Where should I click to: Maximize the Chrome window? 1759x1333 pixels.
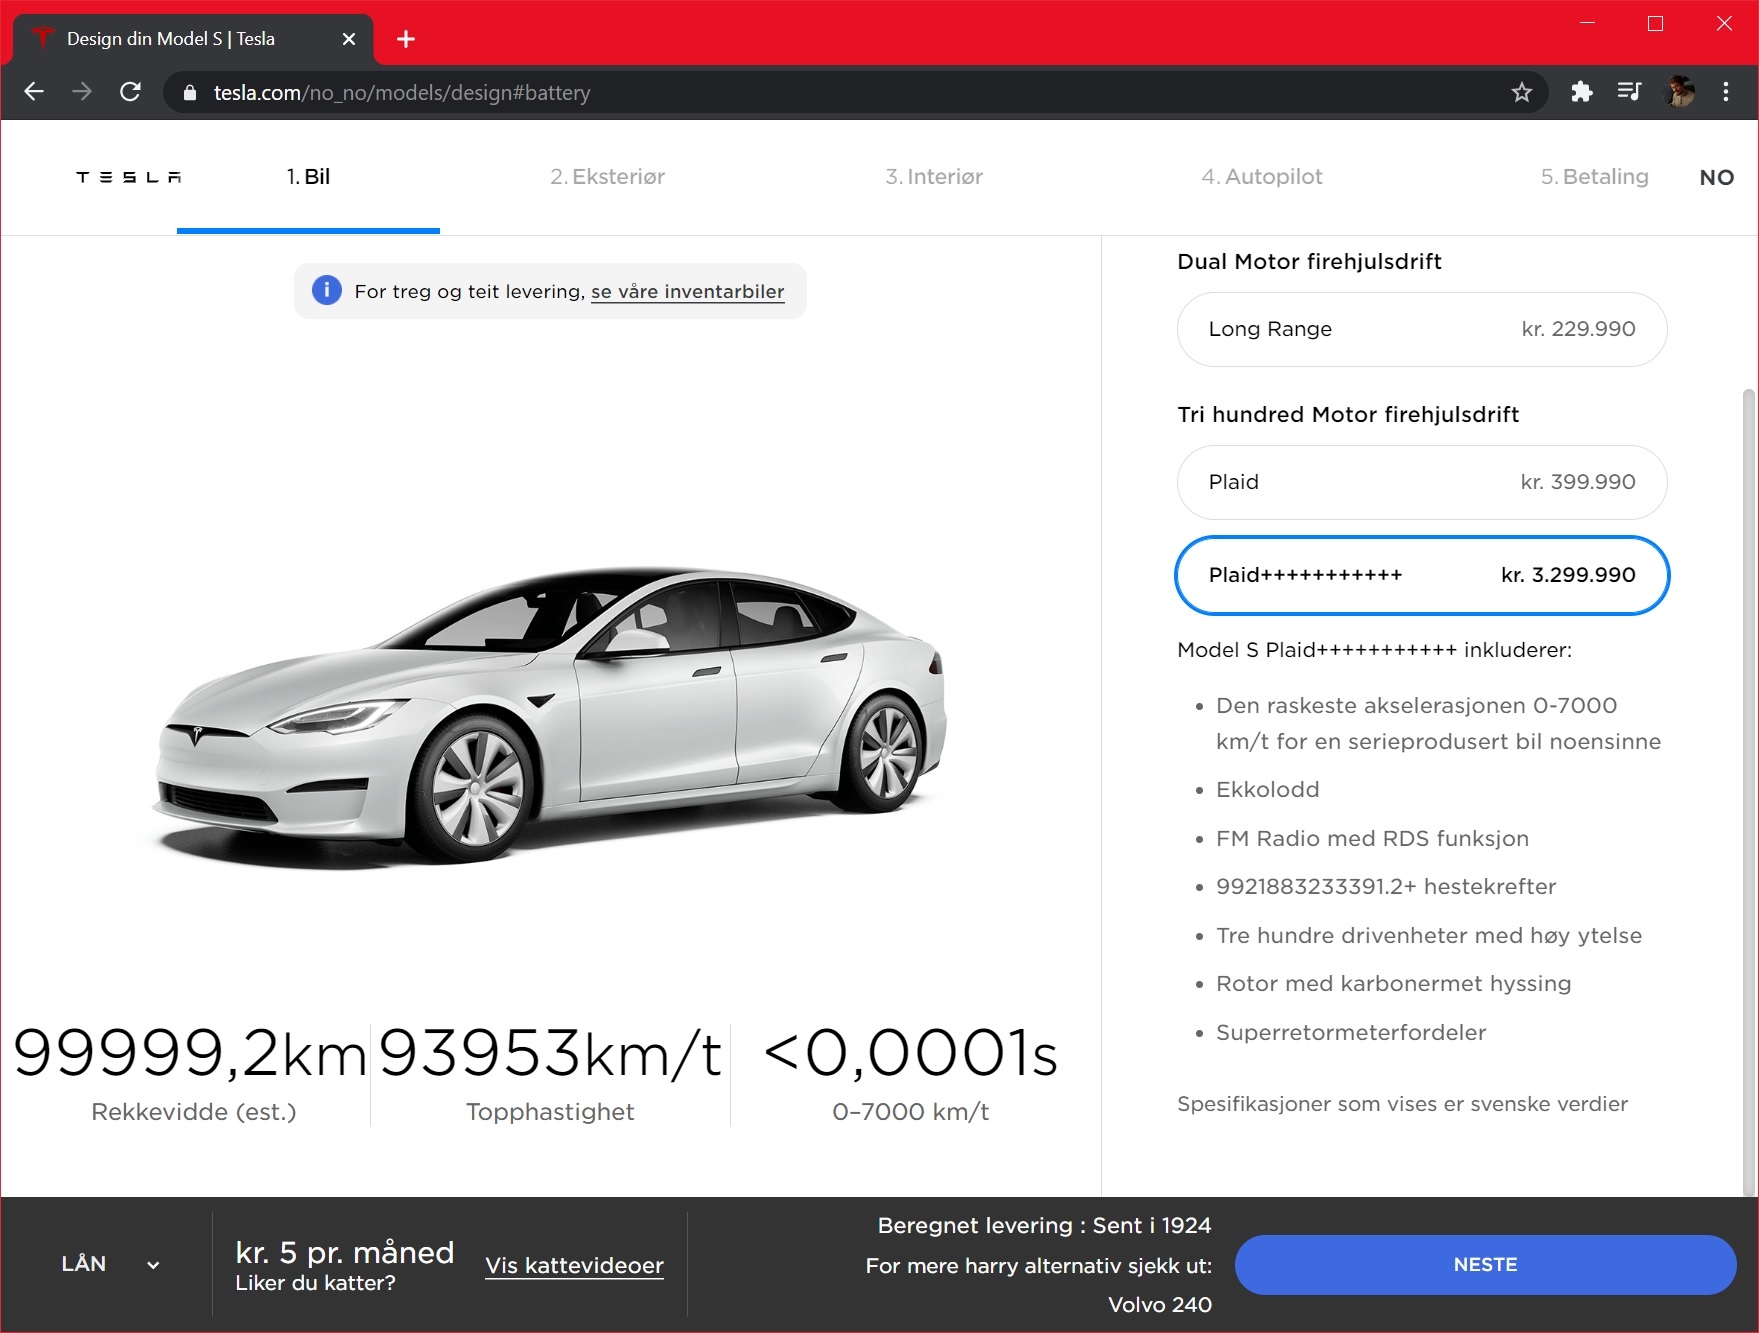pyautogui.click(x=1656, y=23)
